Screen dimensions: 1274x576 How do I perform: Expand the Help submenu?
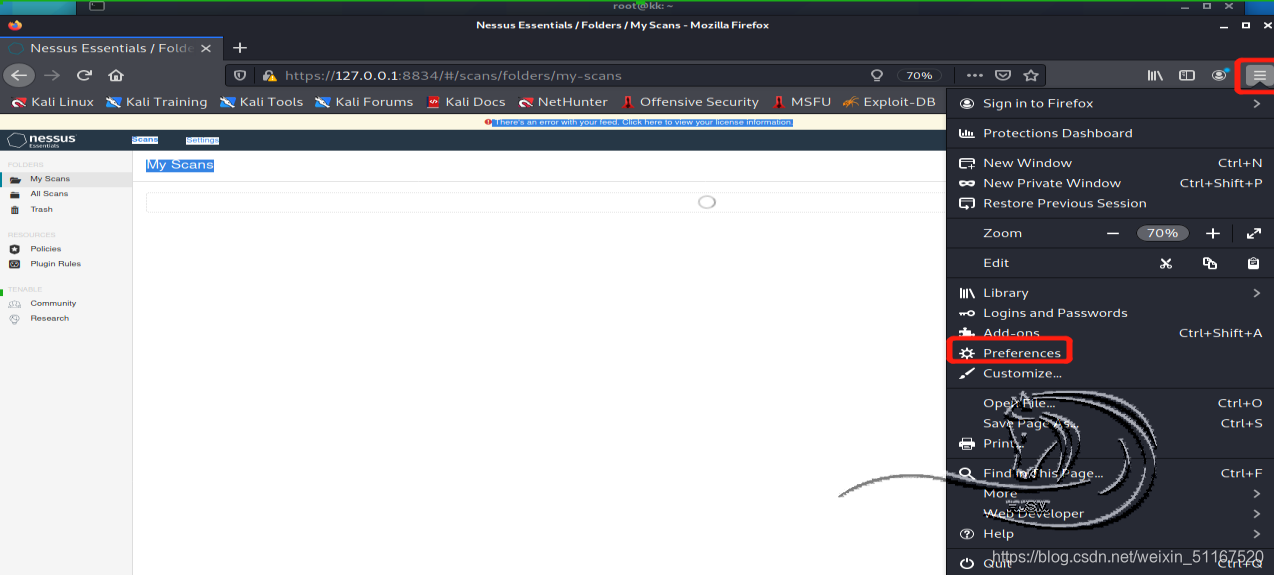[x=1110, y=533]
